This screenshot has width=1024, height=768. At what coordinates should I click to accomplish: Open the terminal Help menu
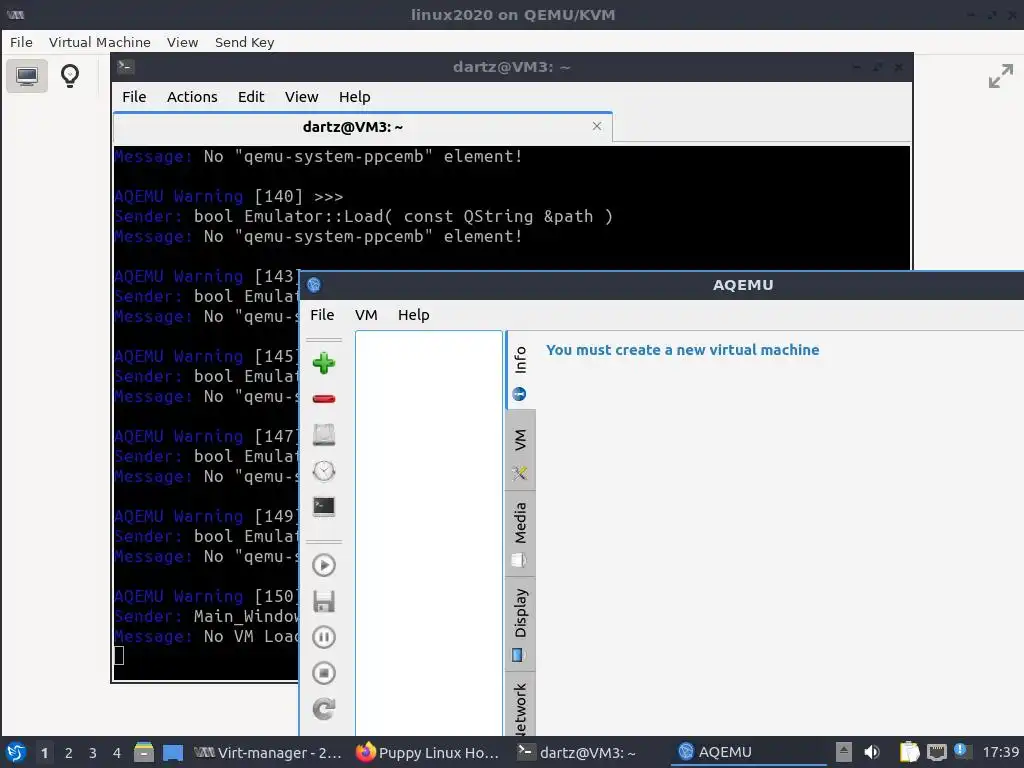coord(355,97)
